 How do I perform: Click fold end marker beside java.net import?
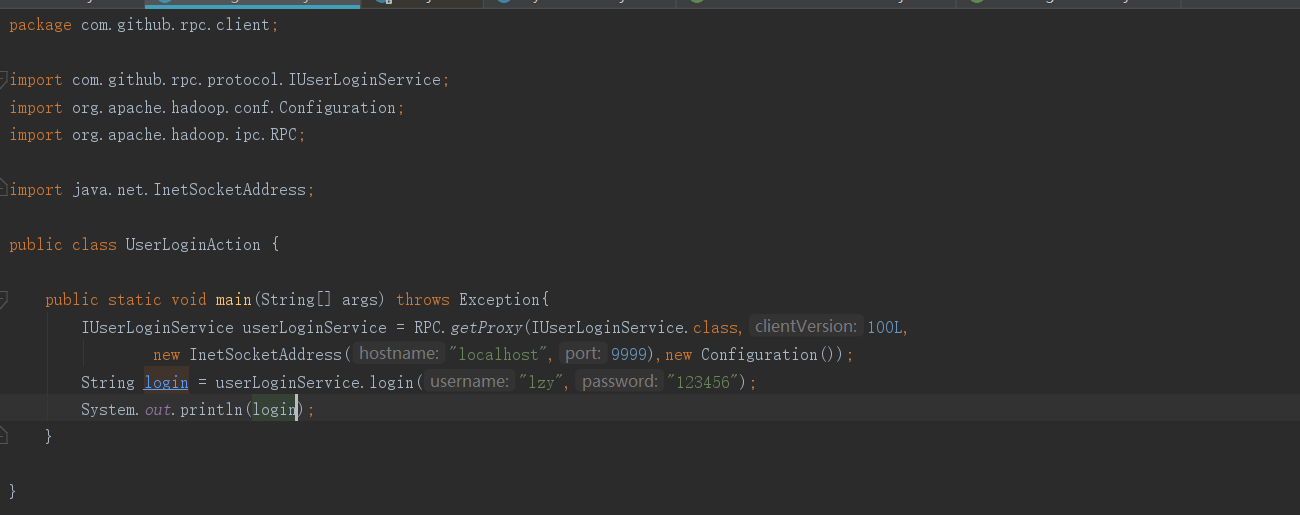click(4, 189)
